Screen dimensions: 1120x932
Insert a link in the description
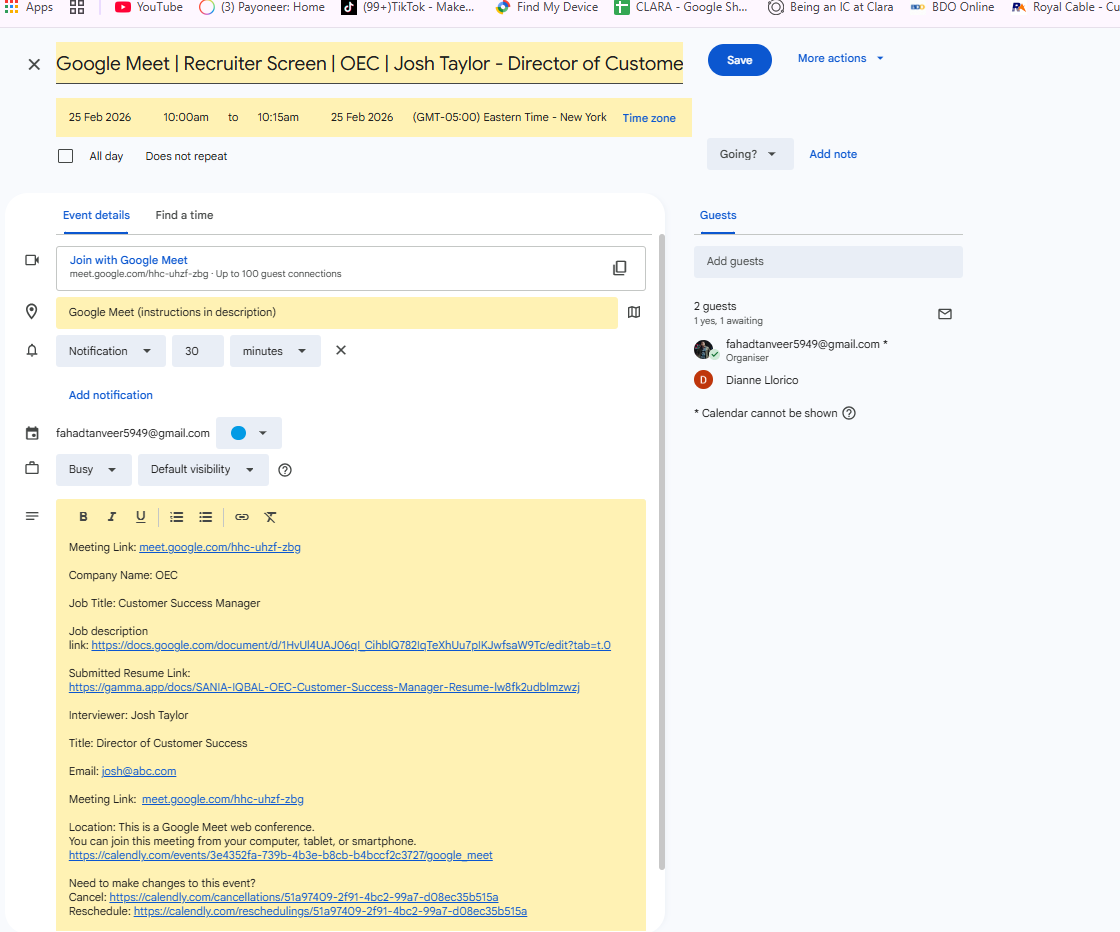(x=242, y=517)
